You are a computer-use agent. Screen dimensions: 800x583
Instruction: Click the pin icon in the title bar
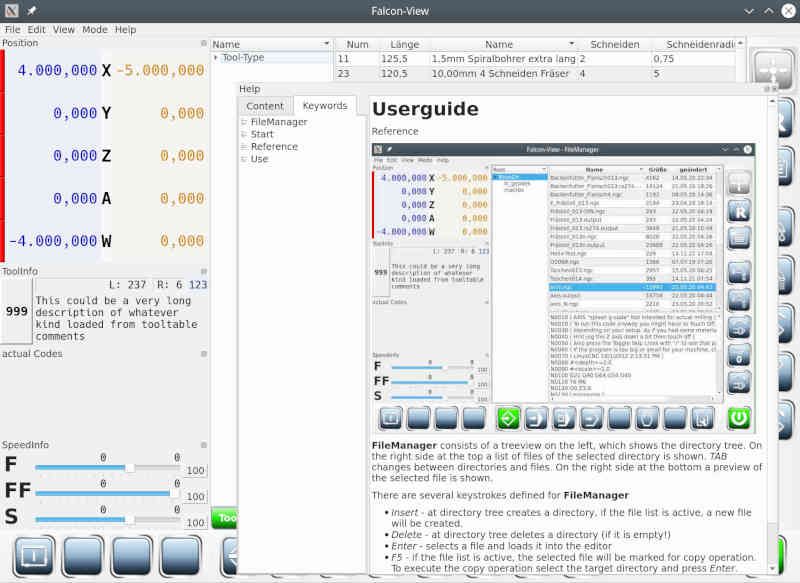pyautogui.click(x=31, y=10)
